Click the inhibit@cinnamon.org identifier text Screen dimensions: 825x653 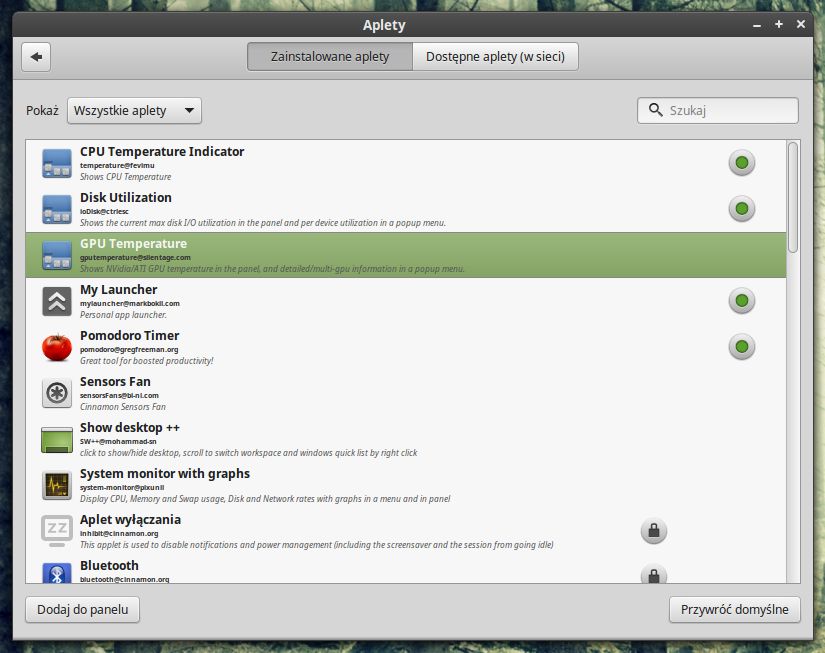119,534
